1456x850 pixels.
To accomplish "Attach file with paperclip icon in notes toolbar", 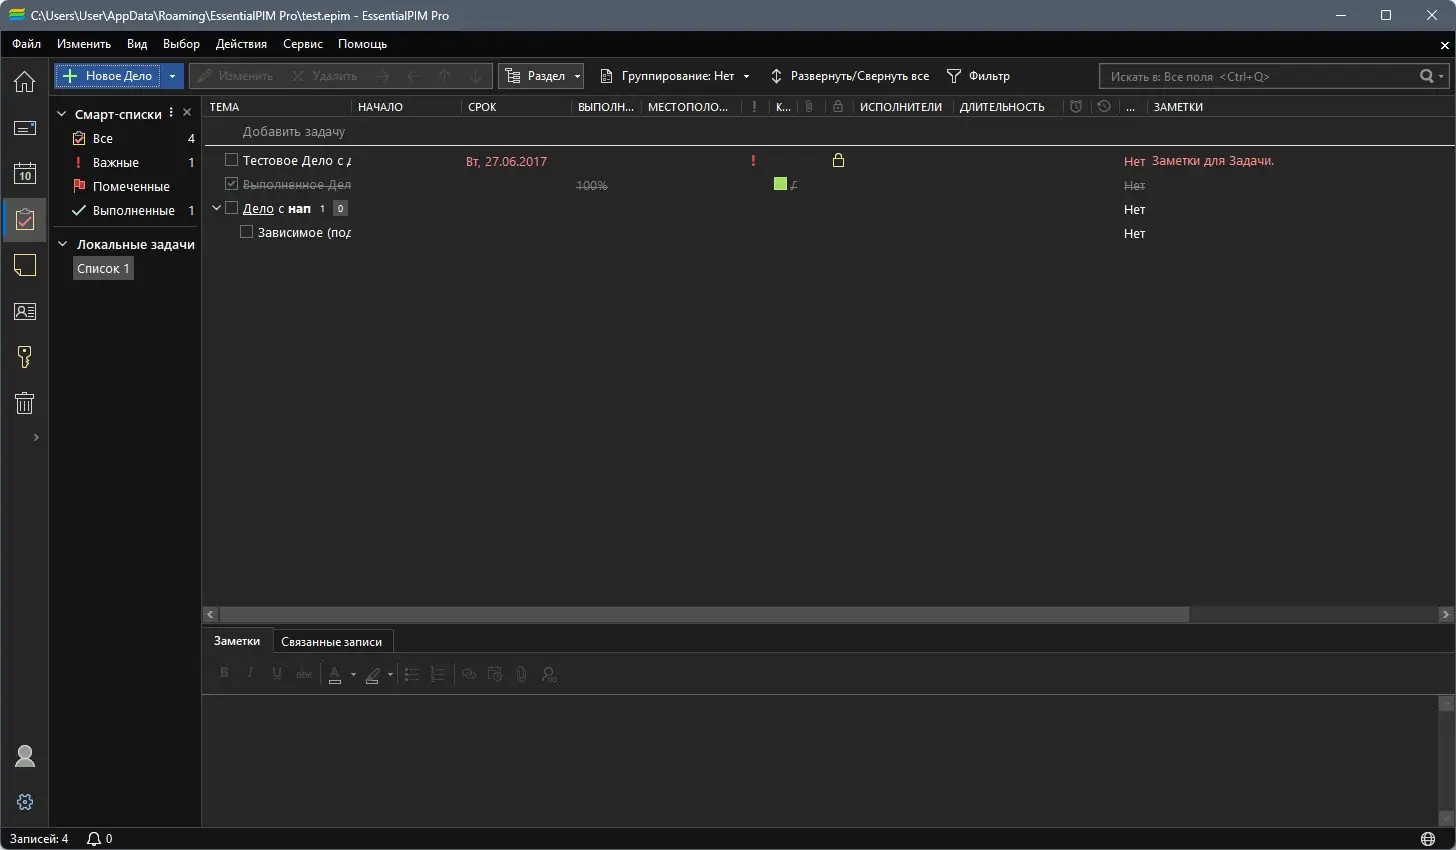I will pyautogui.click(x=521, y=674).
